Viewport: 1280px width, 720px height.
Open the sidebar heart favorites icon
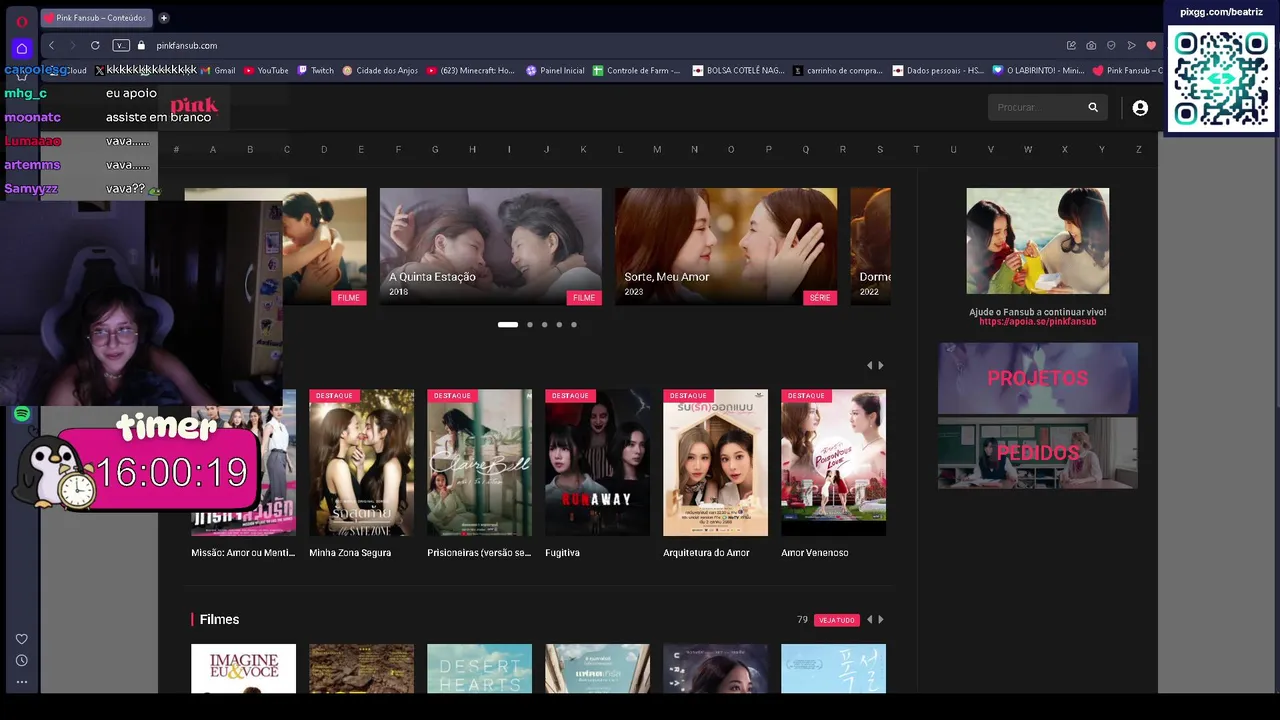(21, 639)
